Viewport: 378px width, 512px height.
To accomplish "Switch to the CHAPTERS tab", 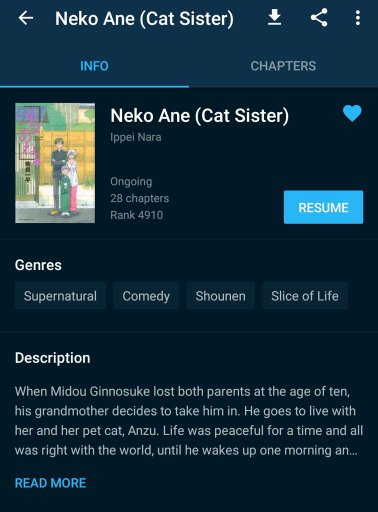I will click(x=283, y=66).
